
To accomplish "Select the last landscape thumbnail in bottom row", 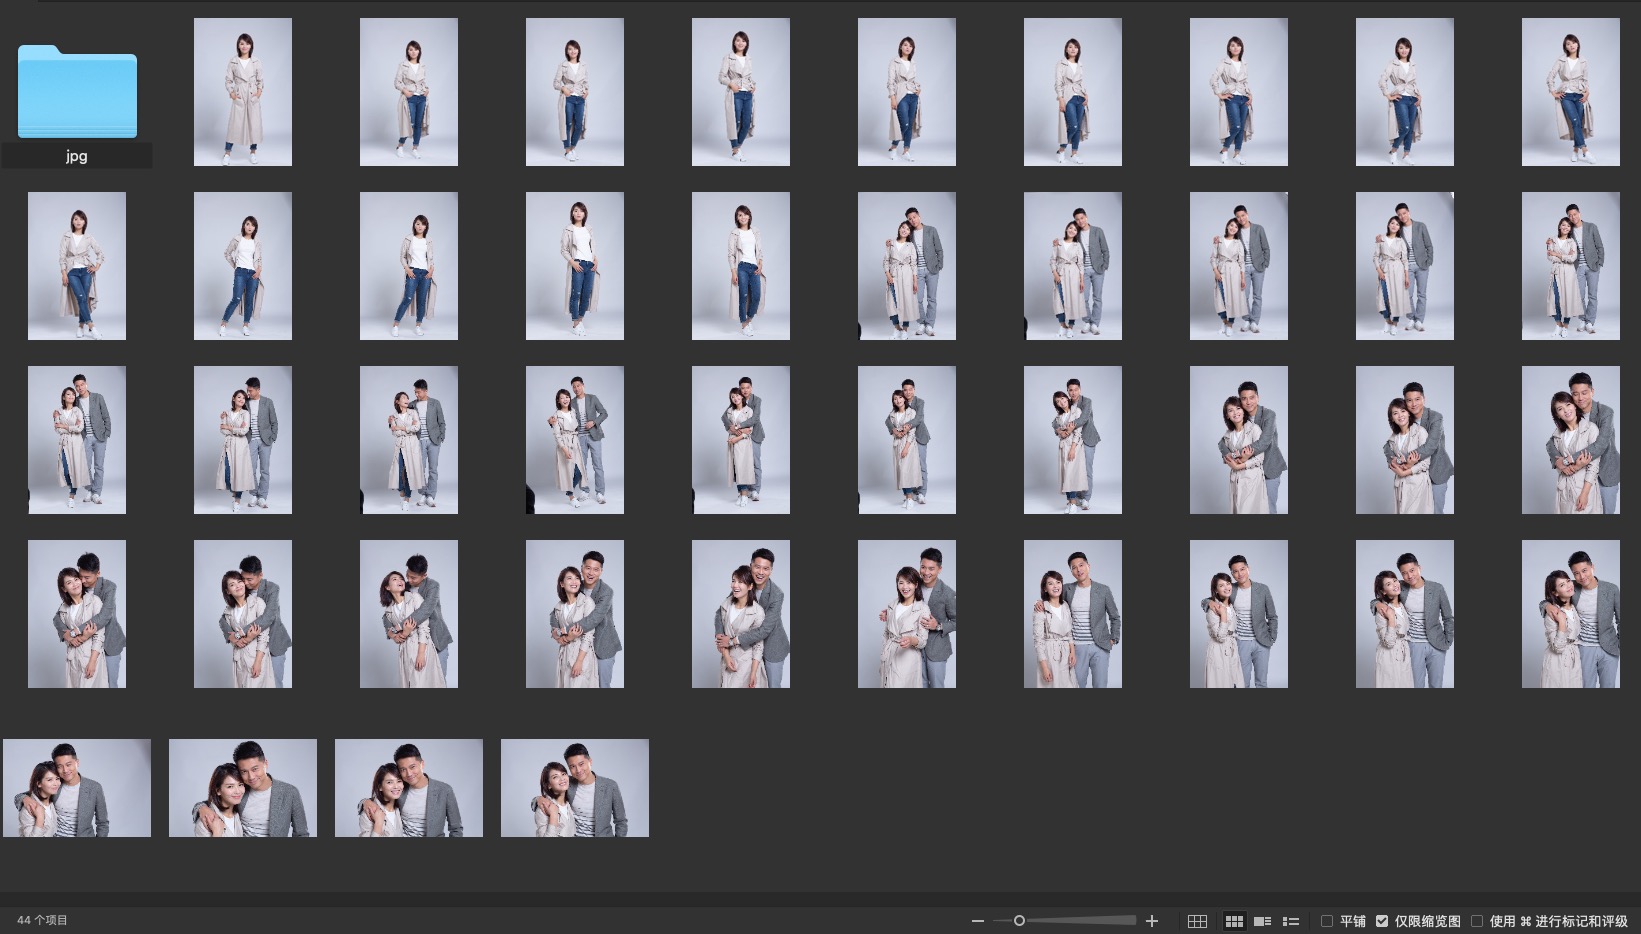I will tap(575, 788).
